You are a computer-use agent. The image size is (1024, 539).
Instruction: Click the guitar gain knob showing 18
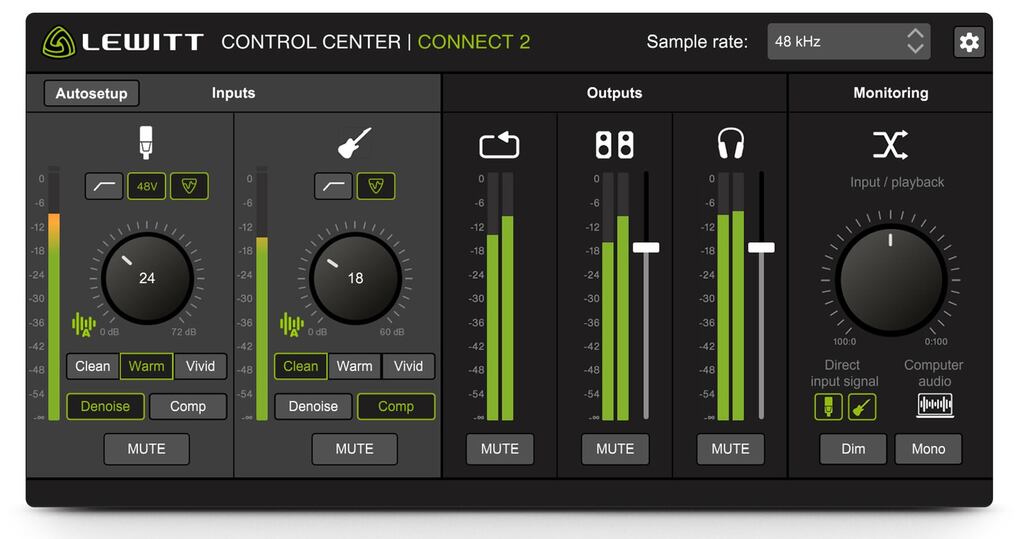click(x=355, y=278)
